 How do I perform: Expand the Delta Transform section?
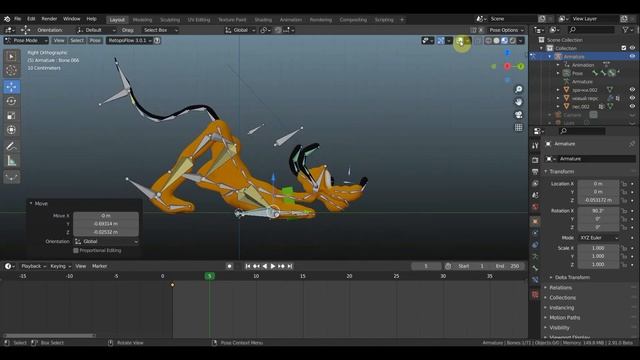click(572, 277)
